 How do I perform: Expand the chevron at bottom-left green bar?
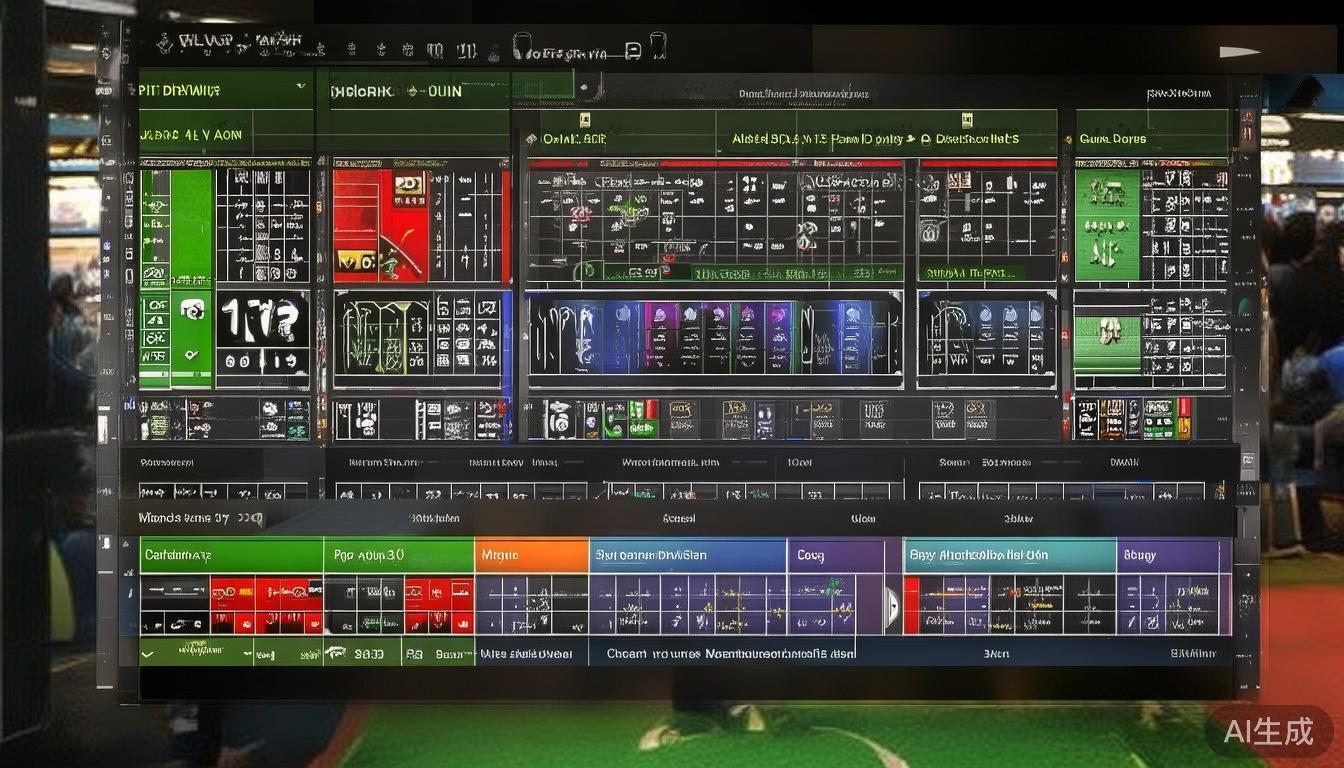point(148,653)
